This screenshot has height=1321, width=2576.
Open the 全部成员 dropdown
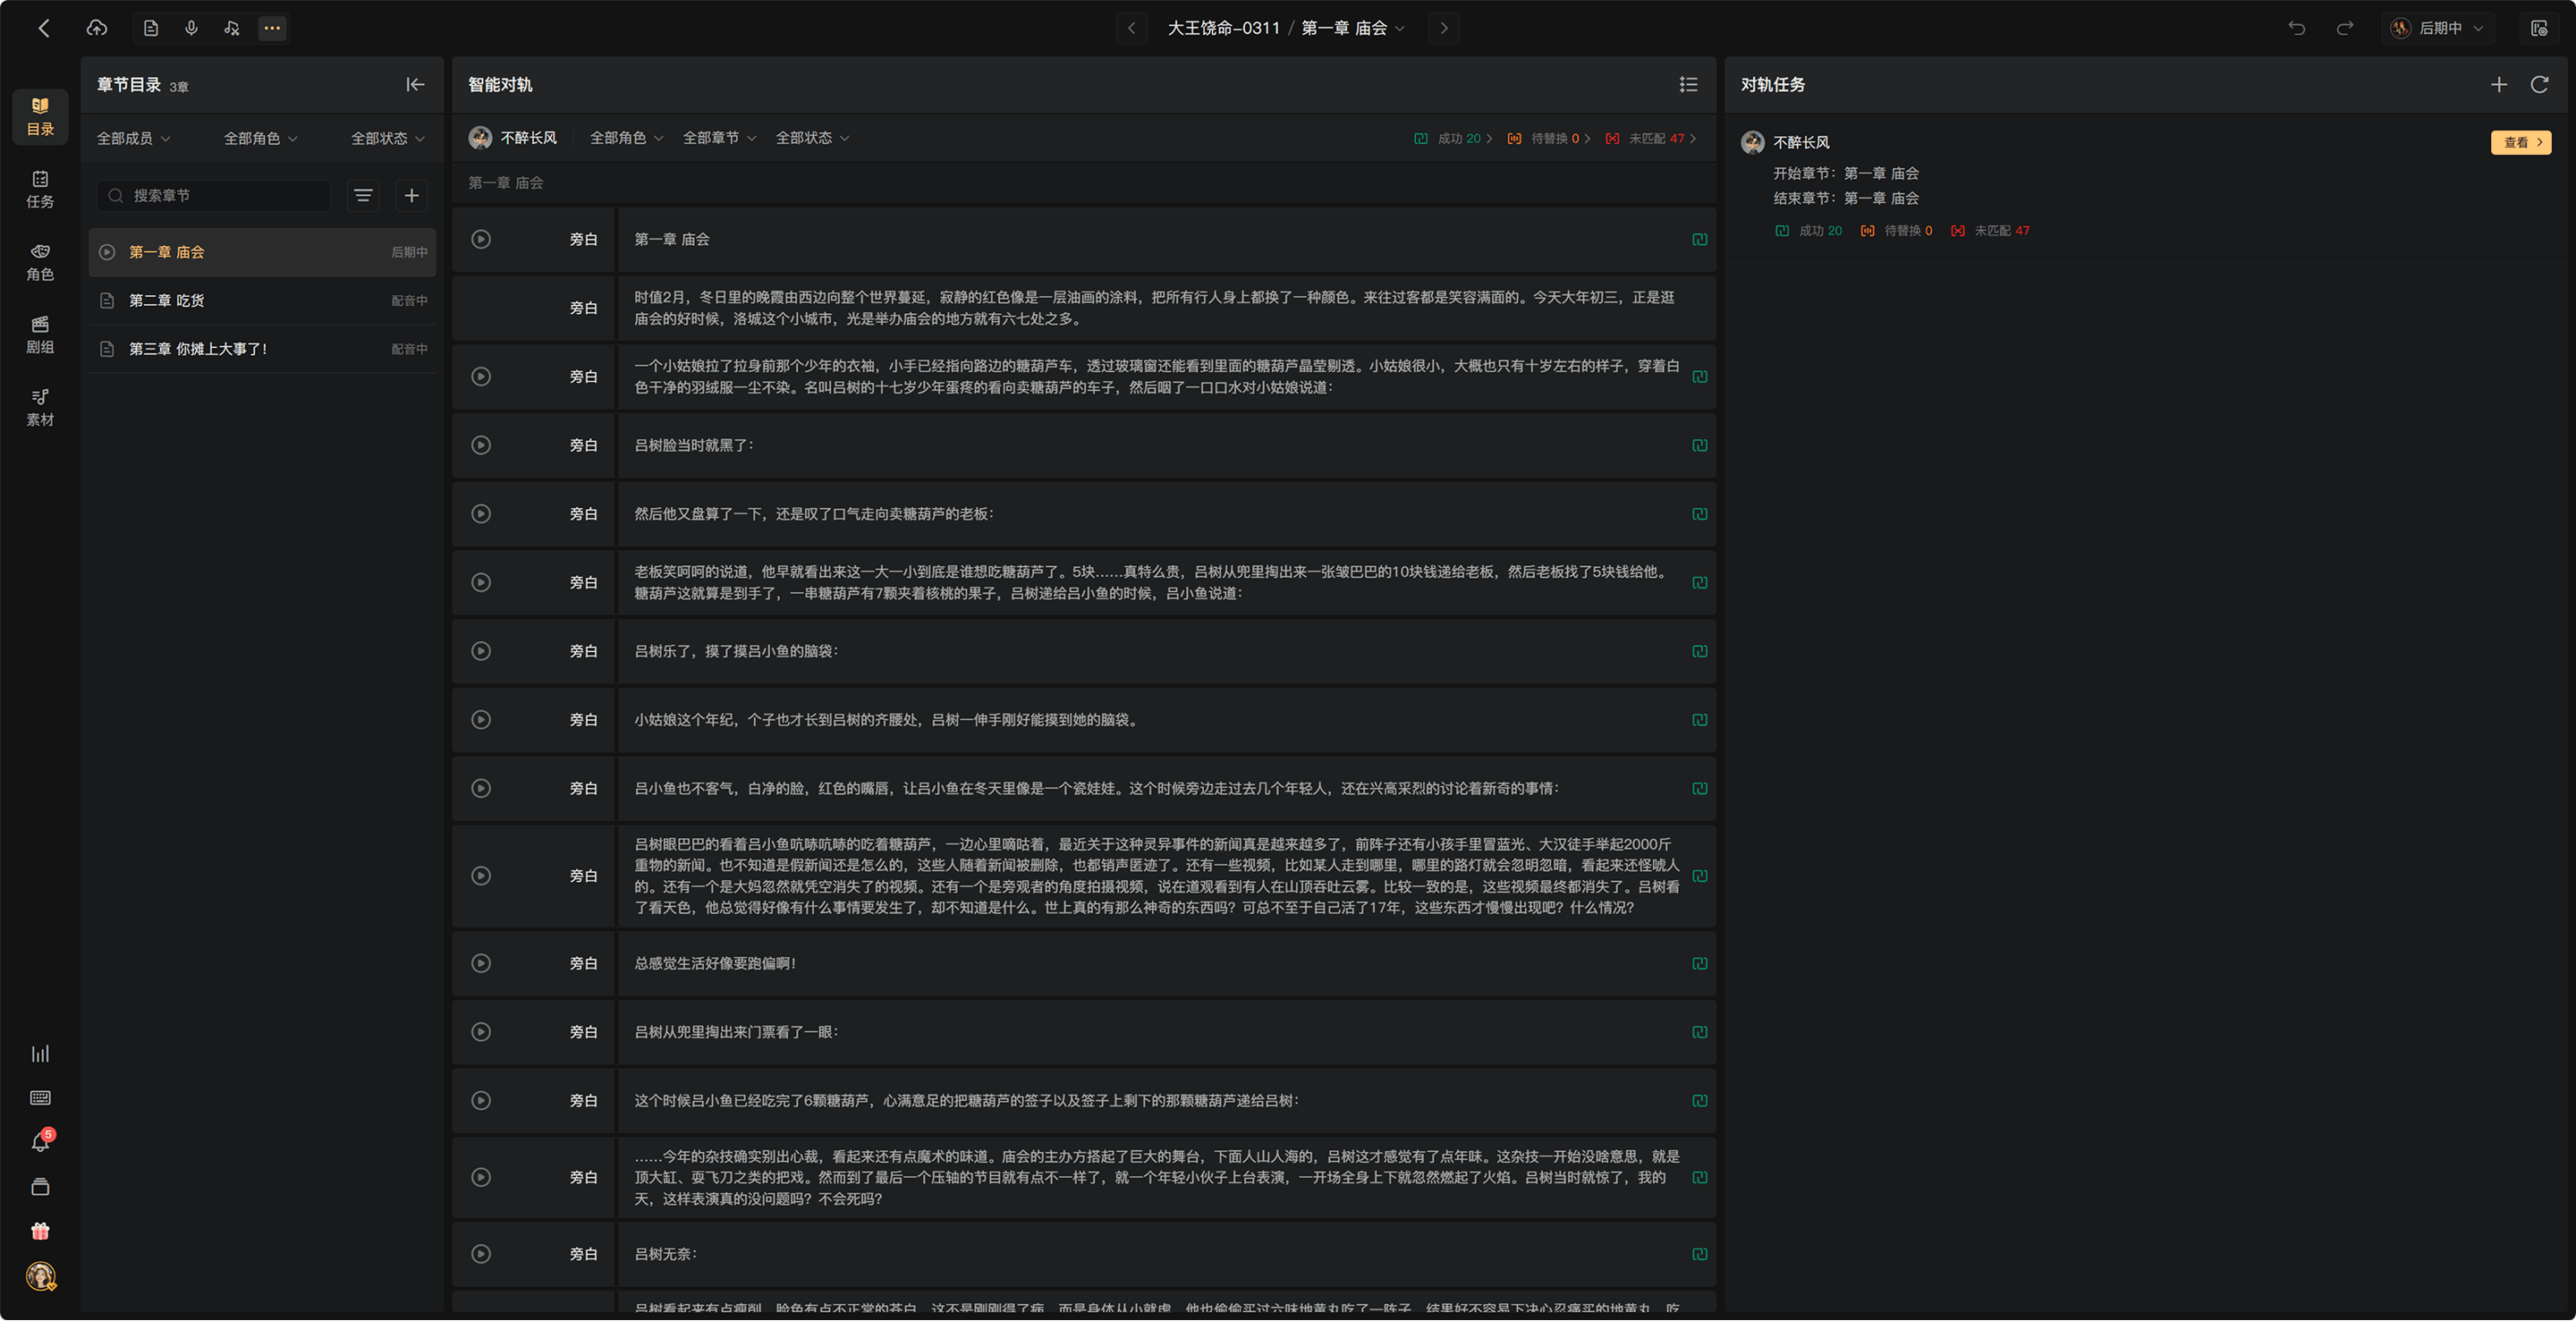[133, 138]
